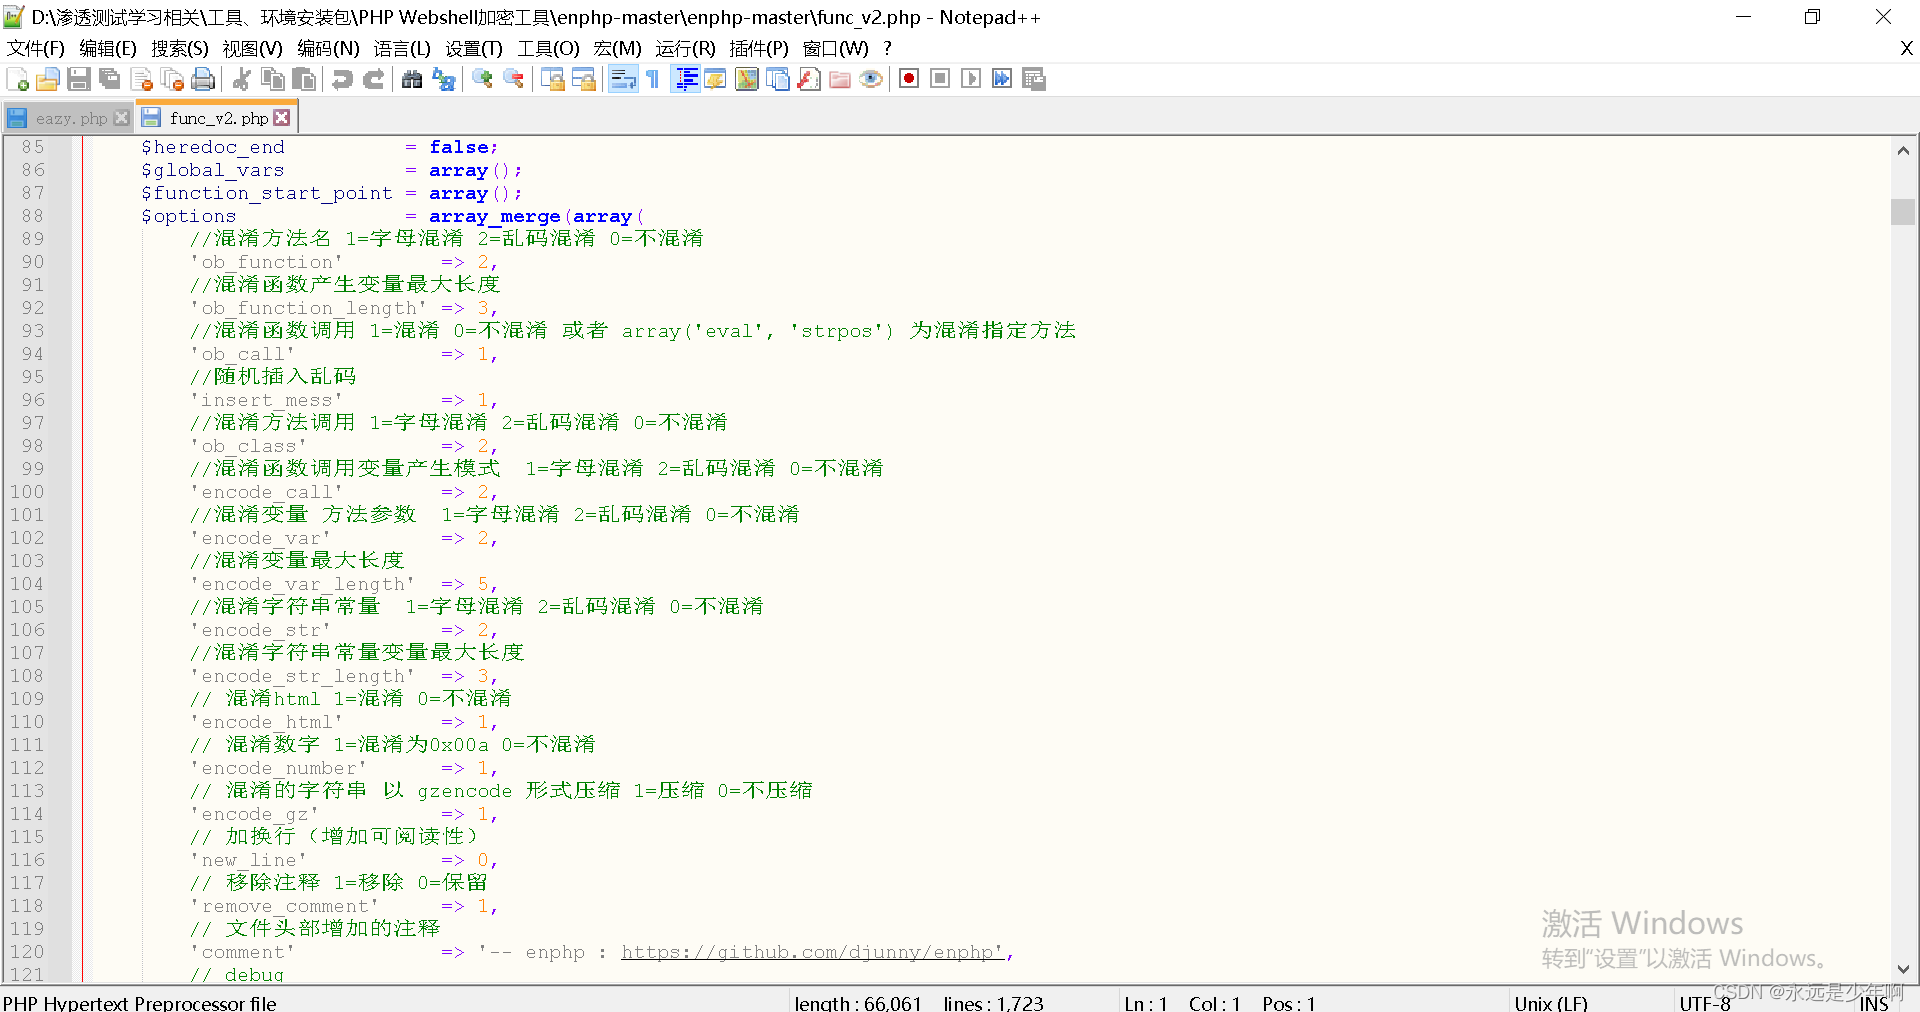Open the Replace toolbar icon
This screenshot has width=1920, height=1012.
click(x=443, y=79)
